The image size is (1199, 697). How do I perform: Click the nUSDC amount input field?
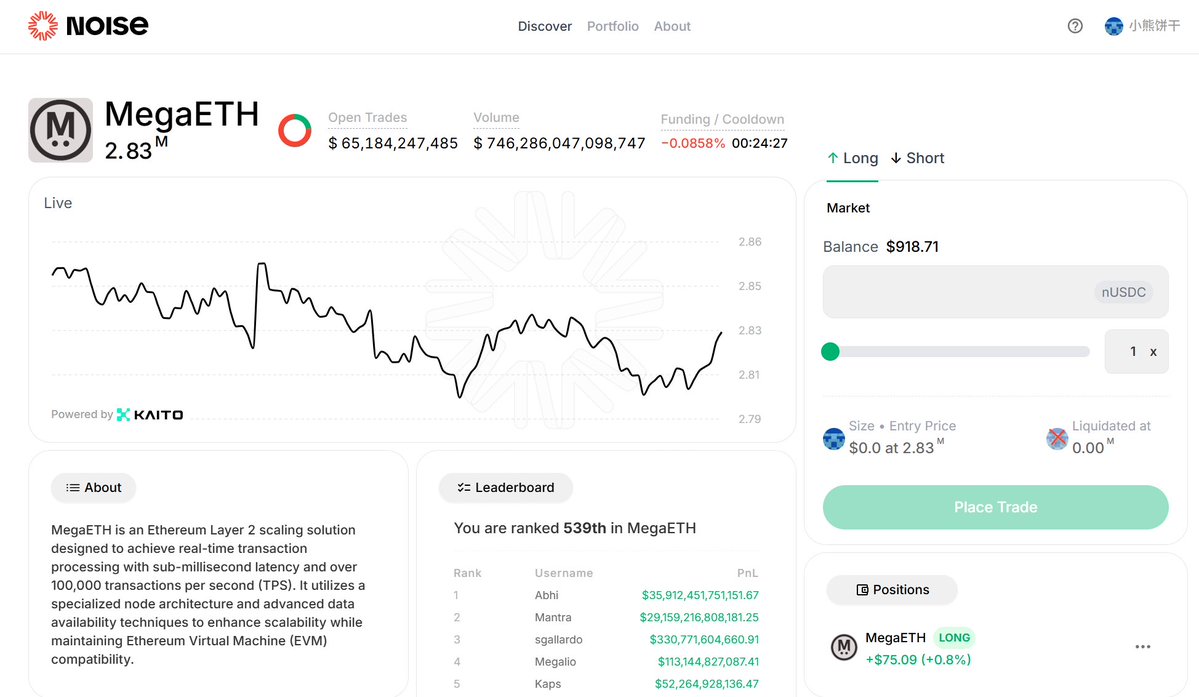coord(996,292)
